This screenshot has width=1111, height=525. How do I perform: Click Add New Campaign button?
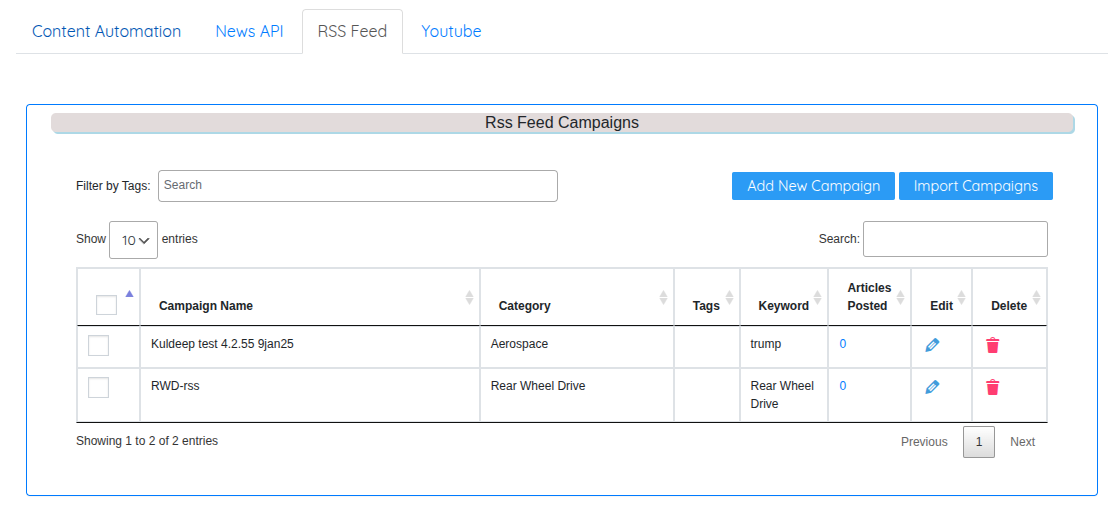[813, 186]
